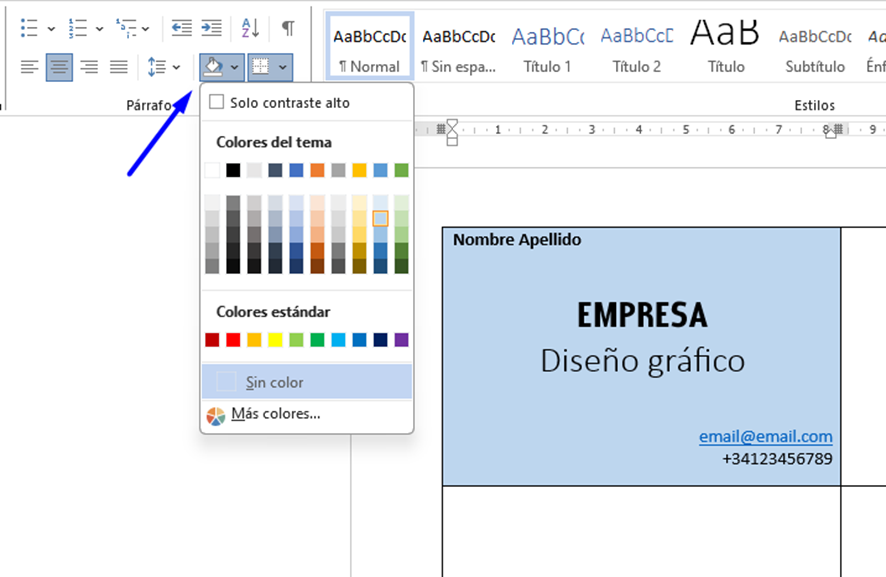Viewport: 886px width, 577px height.
Task: Align text to the right
Action: (89, 67)
